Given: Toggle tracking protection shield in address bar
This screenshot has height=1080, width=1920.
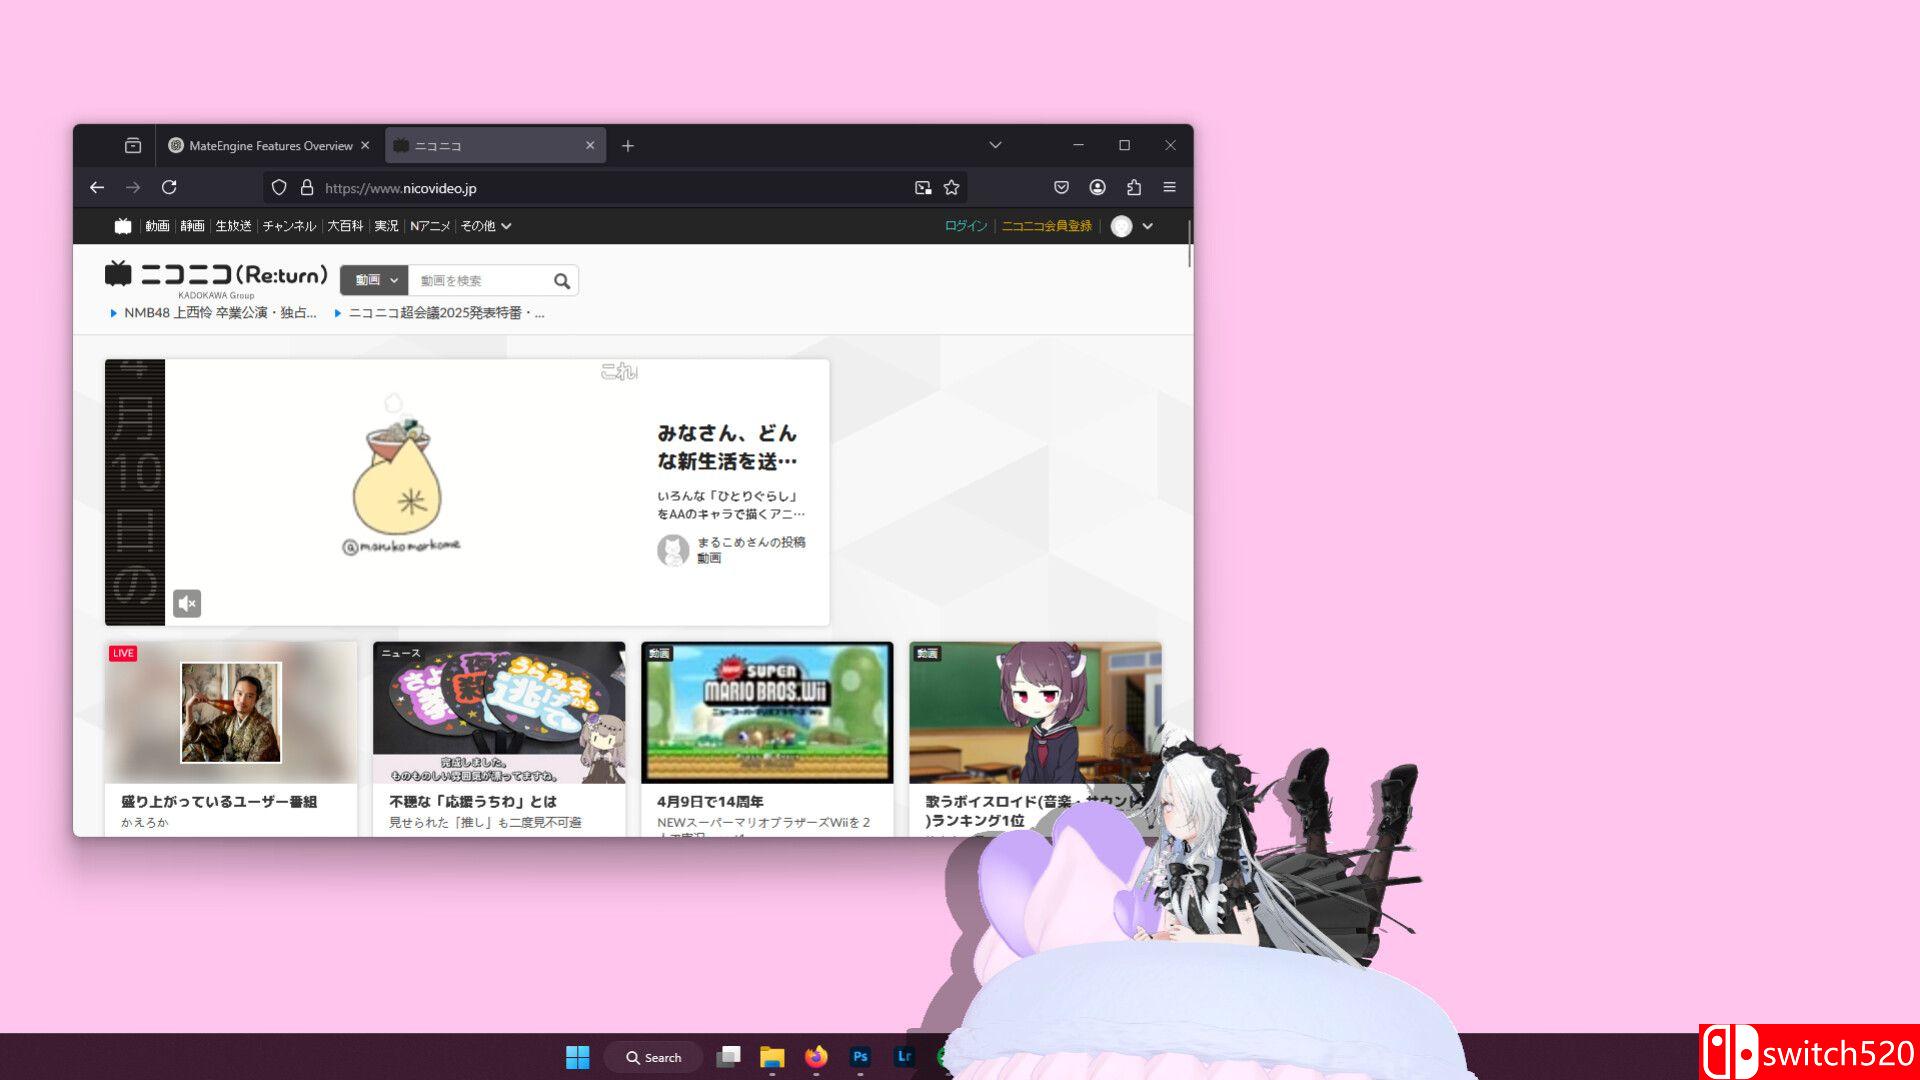Looking at the screenshot, I should [277, 187].
